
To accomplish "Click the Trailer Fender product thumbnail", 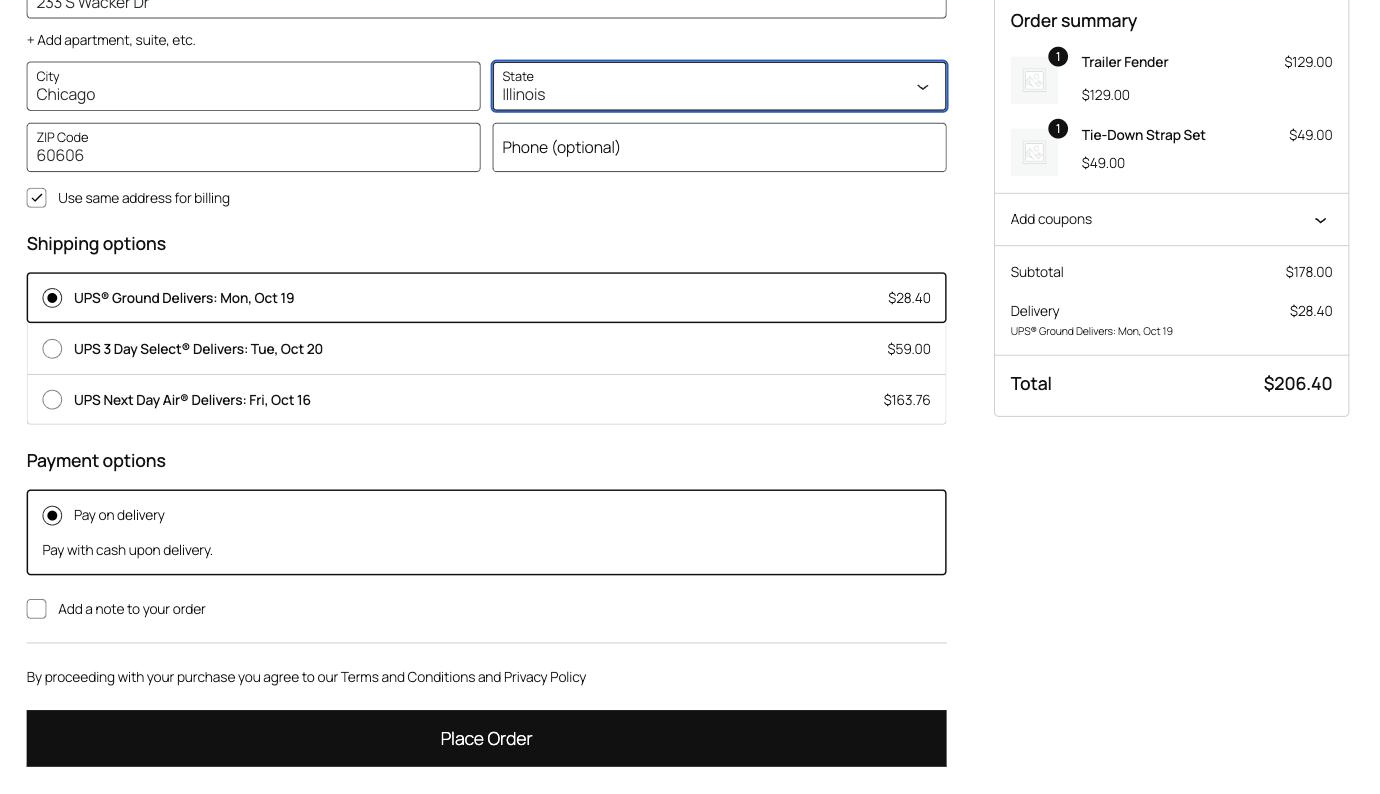I will click(1034, 80).
